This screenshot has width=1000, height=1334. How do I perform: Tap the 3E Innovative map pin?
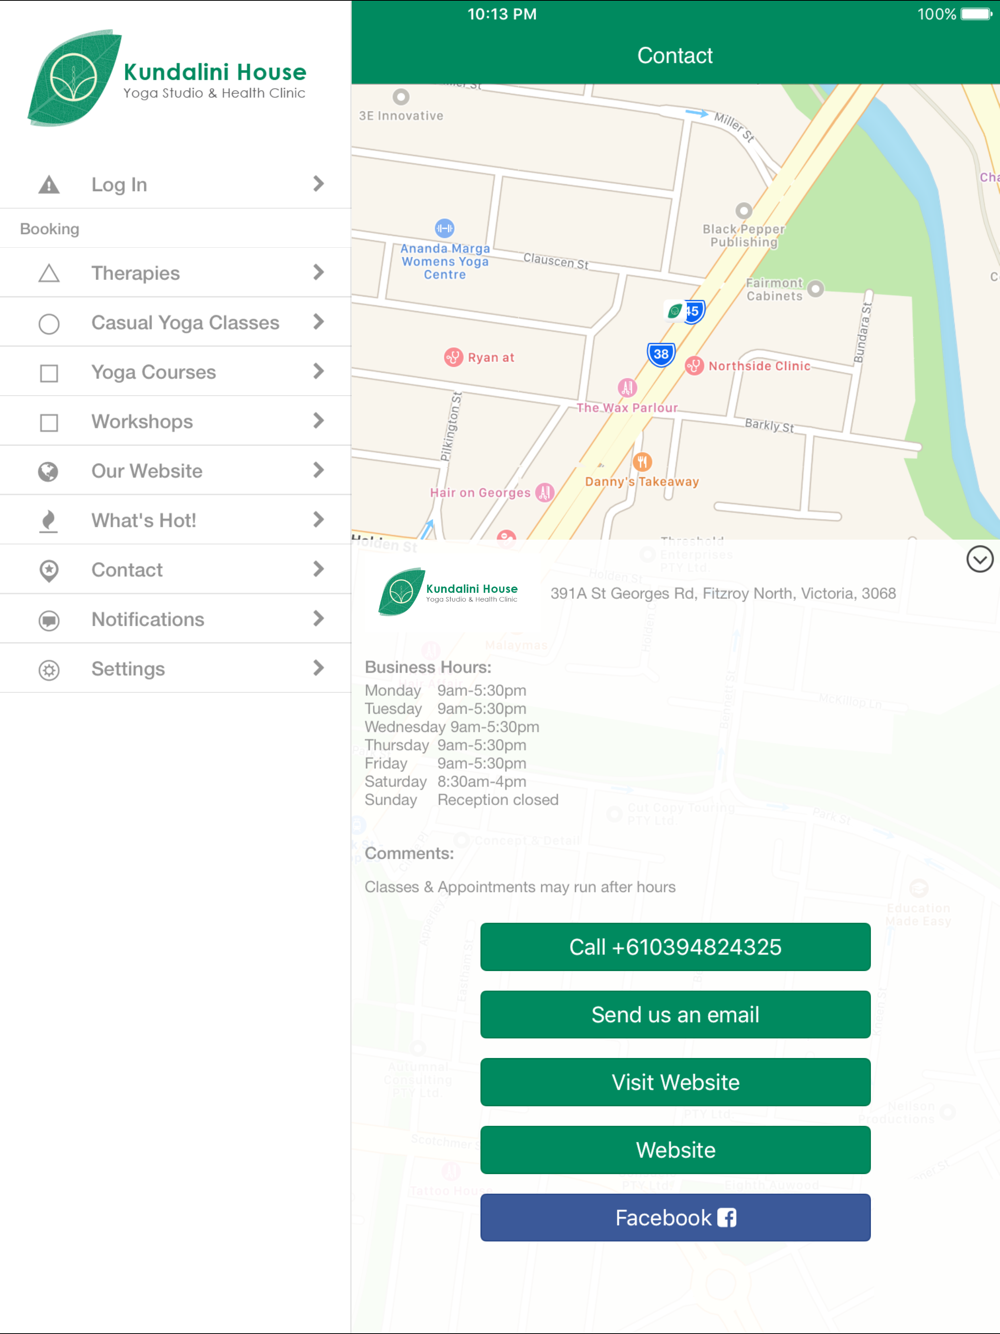point(401,97)
